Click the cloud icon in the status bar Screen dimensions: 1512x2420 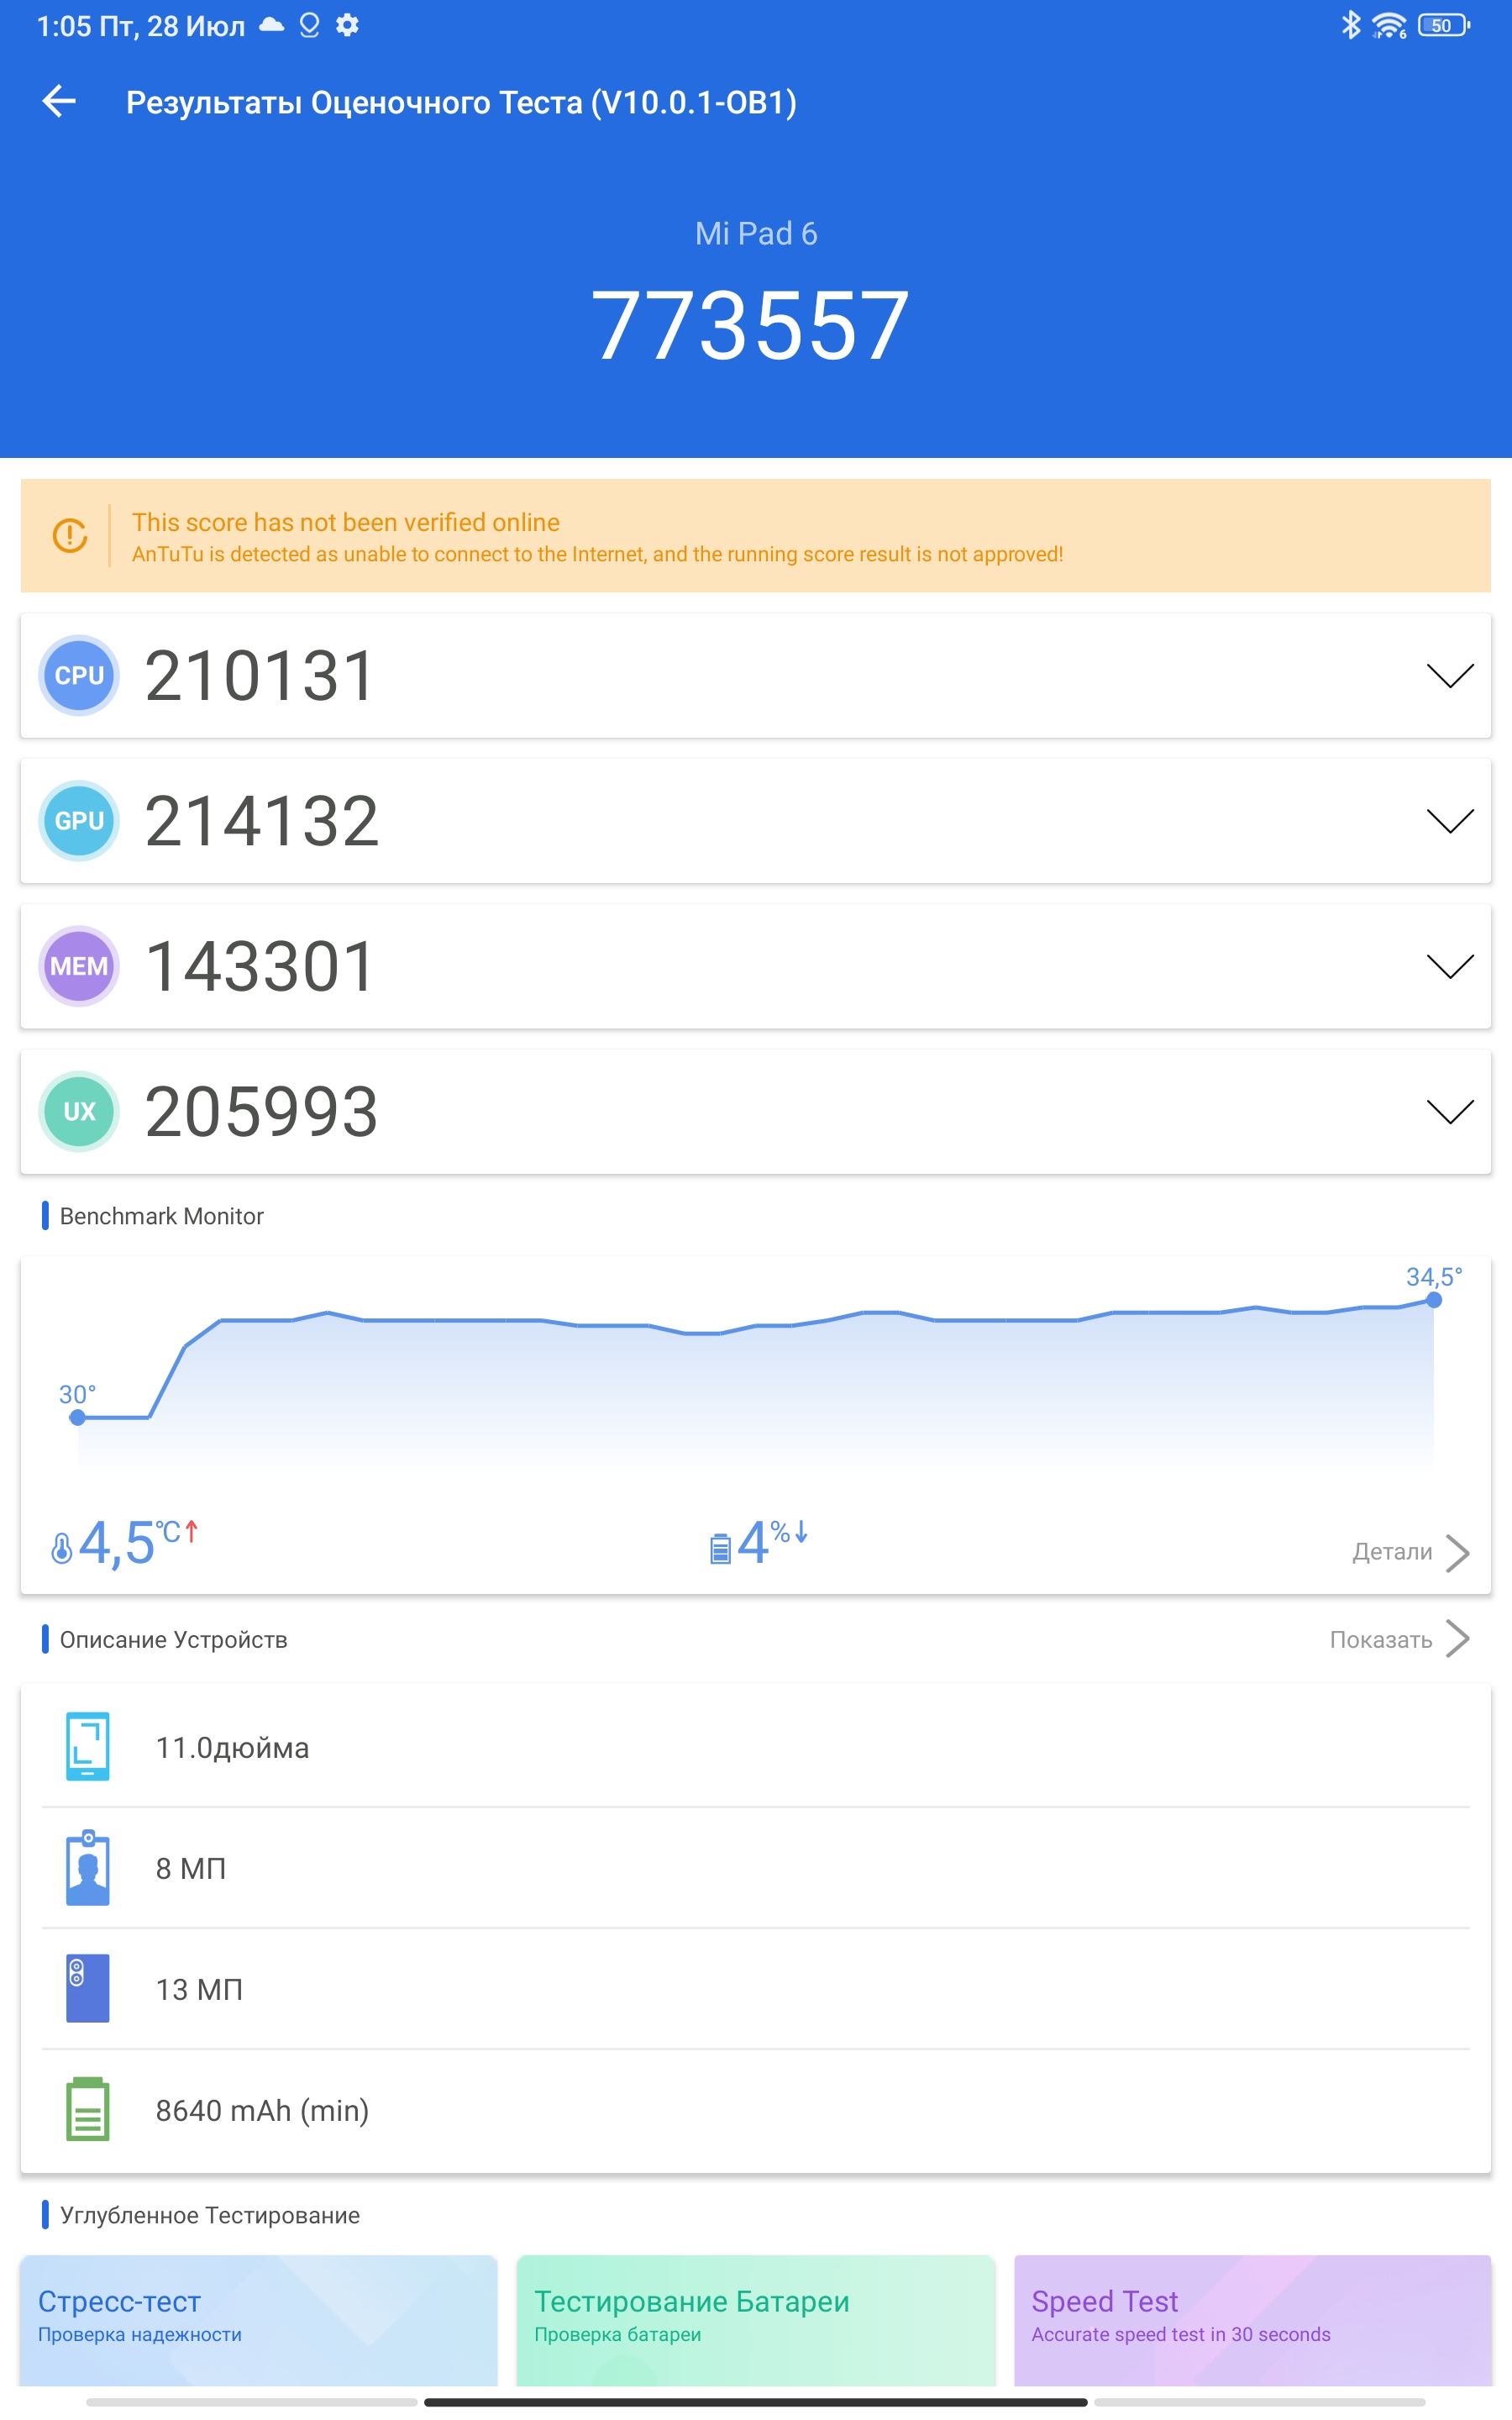pyautogui.click(x=272, y=25)
